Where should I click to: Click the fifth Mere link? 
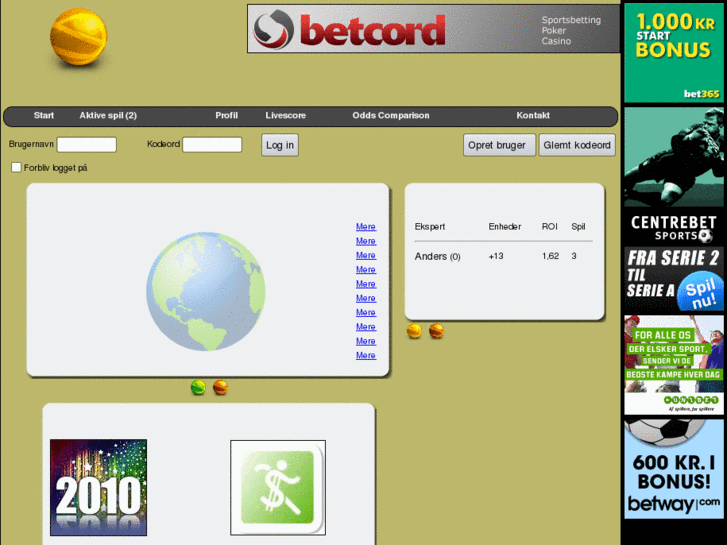[x=366, y=284]
